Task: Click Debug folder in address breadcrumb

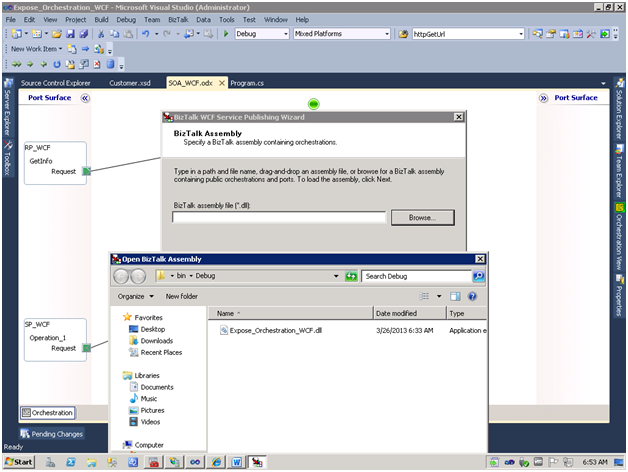Action: pos(205,276)
